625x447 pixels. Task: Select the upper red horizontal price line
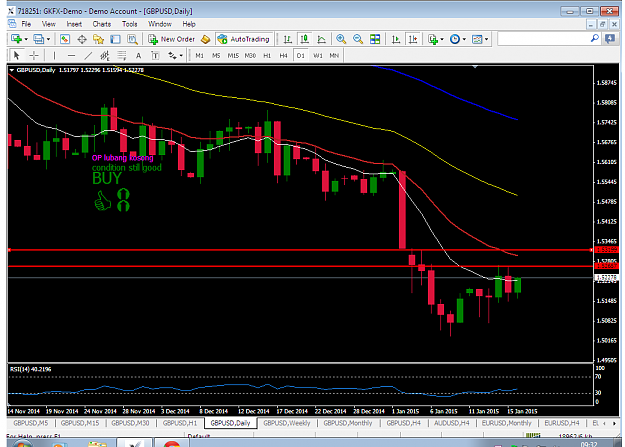click(299, 250)
